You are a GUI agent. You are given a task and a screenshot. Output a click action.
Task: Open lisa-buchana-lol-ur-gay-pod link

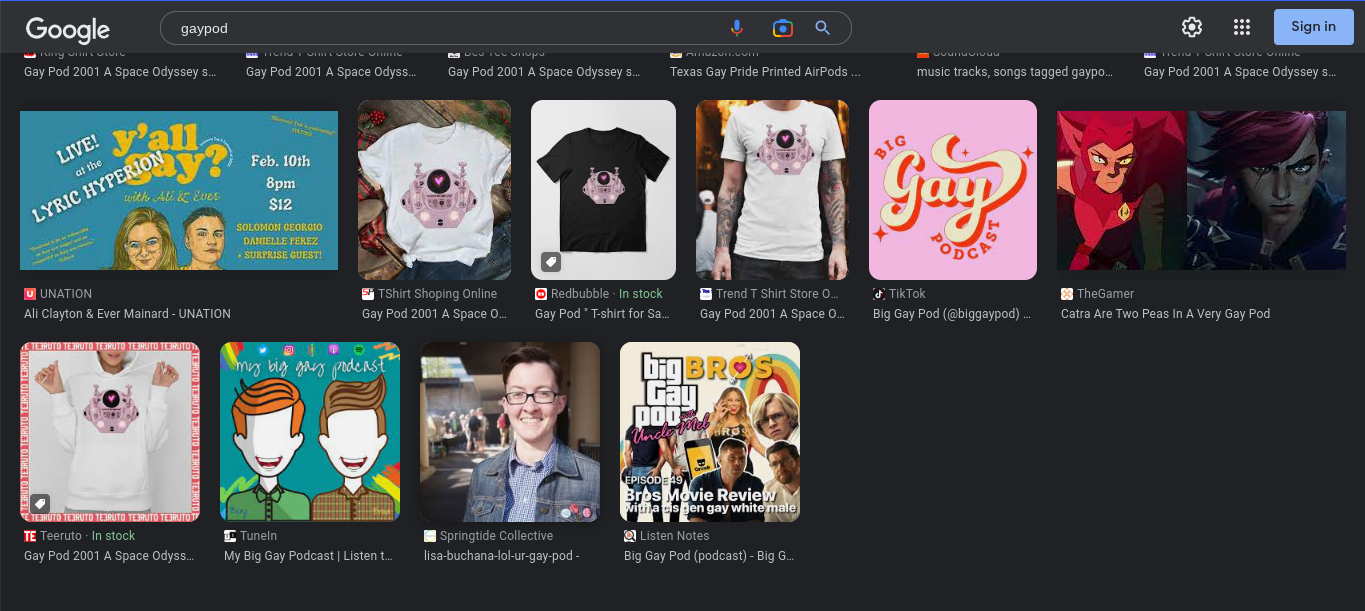click(501, 556)
